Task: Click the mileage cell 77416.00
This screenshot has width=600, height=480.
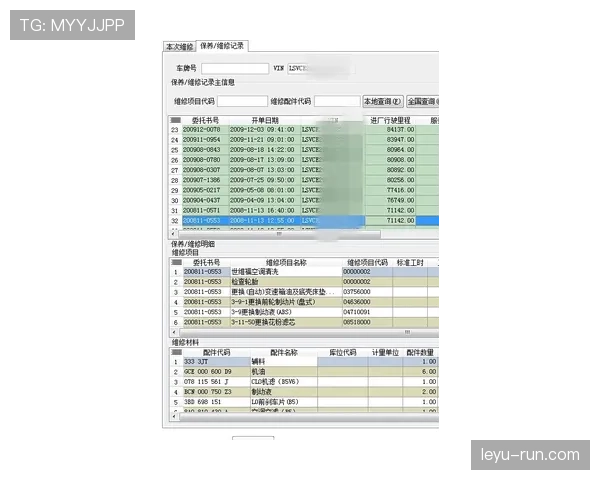Action: coord(390,190)
